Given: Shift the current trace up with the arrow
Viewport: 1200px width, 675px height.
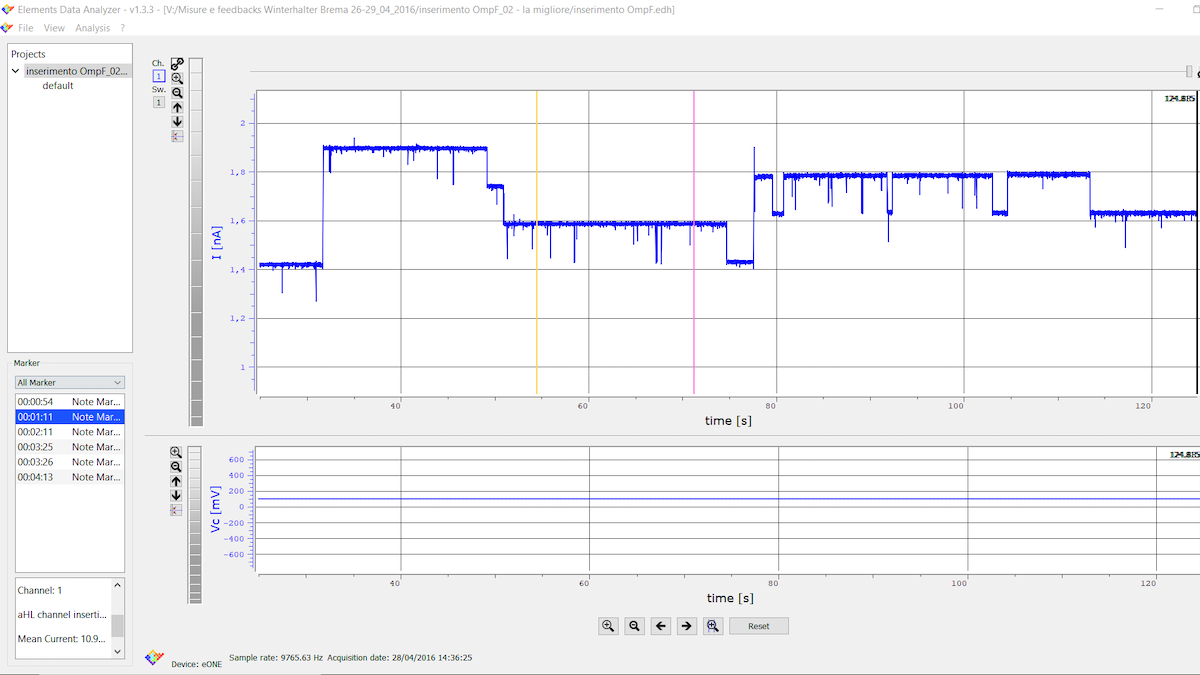Looking at the screenshot, I should [x=177, y=107].
